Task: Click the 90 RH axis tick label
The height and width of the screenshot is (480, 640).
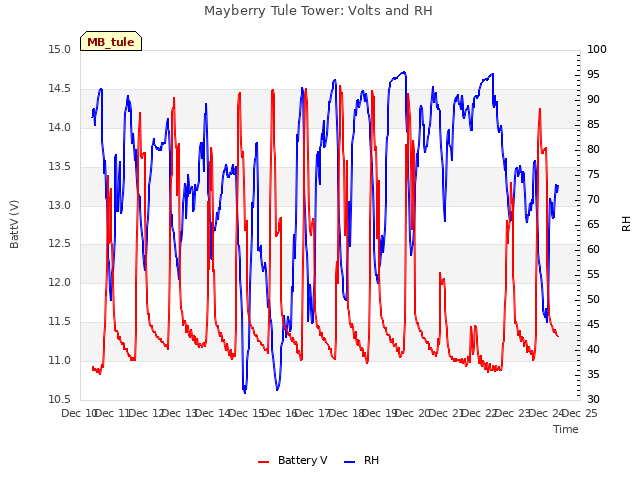Action: click(593, 99)
